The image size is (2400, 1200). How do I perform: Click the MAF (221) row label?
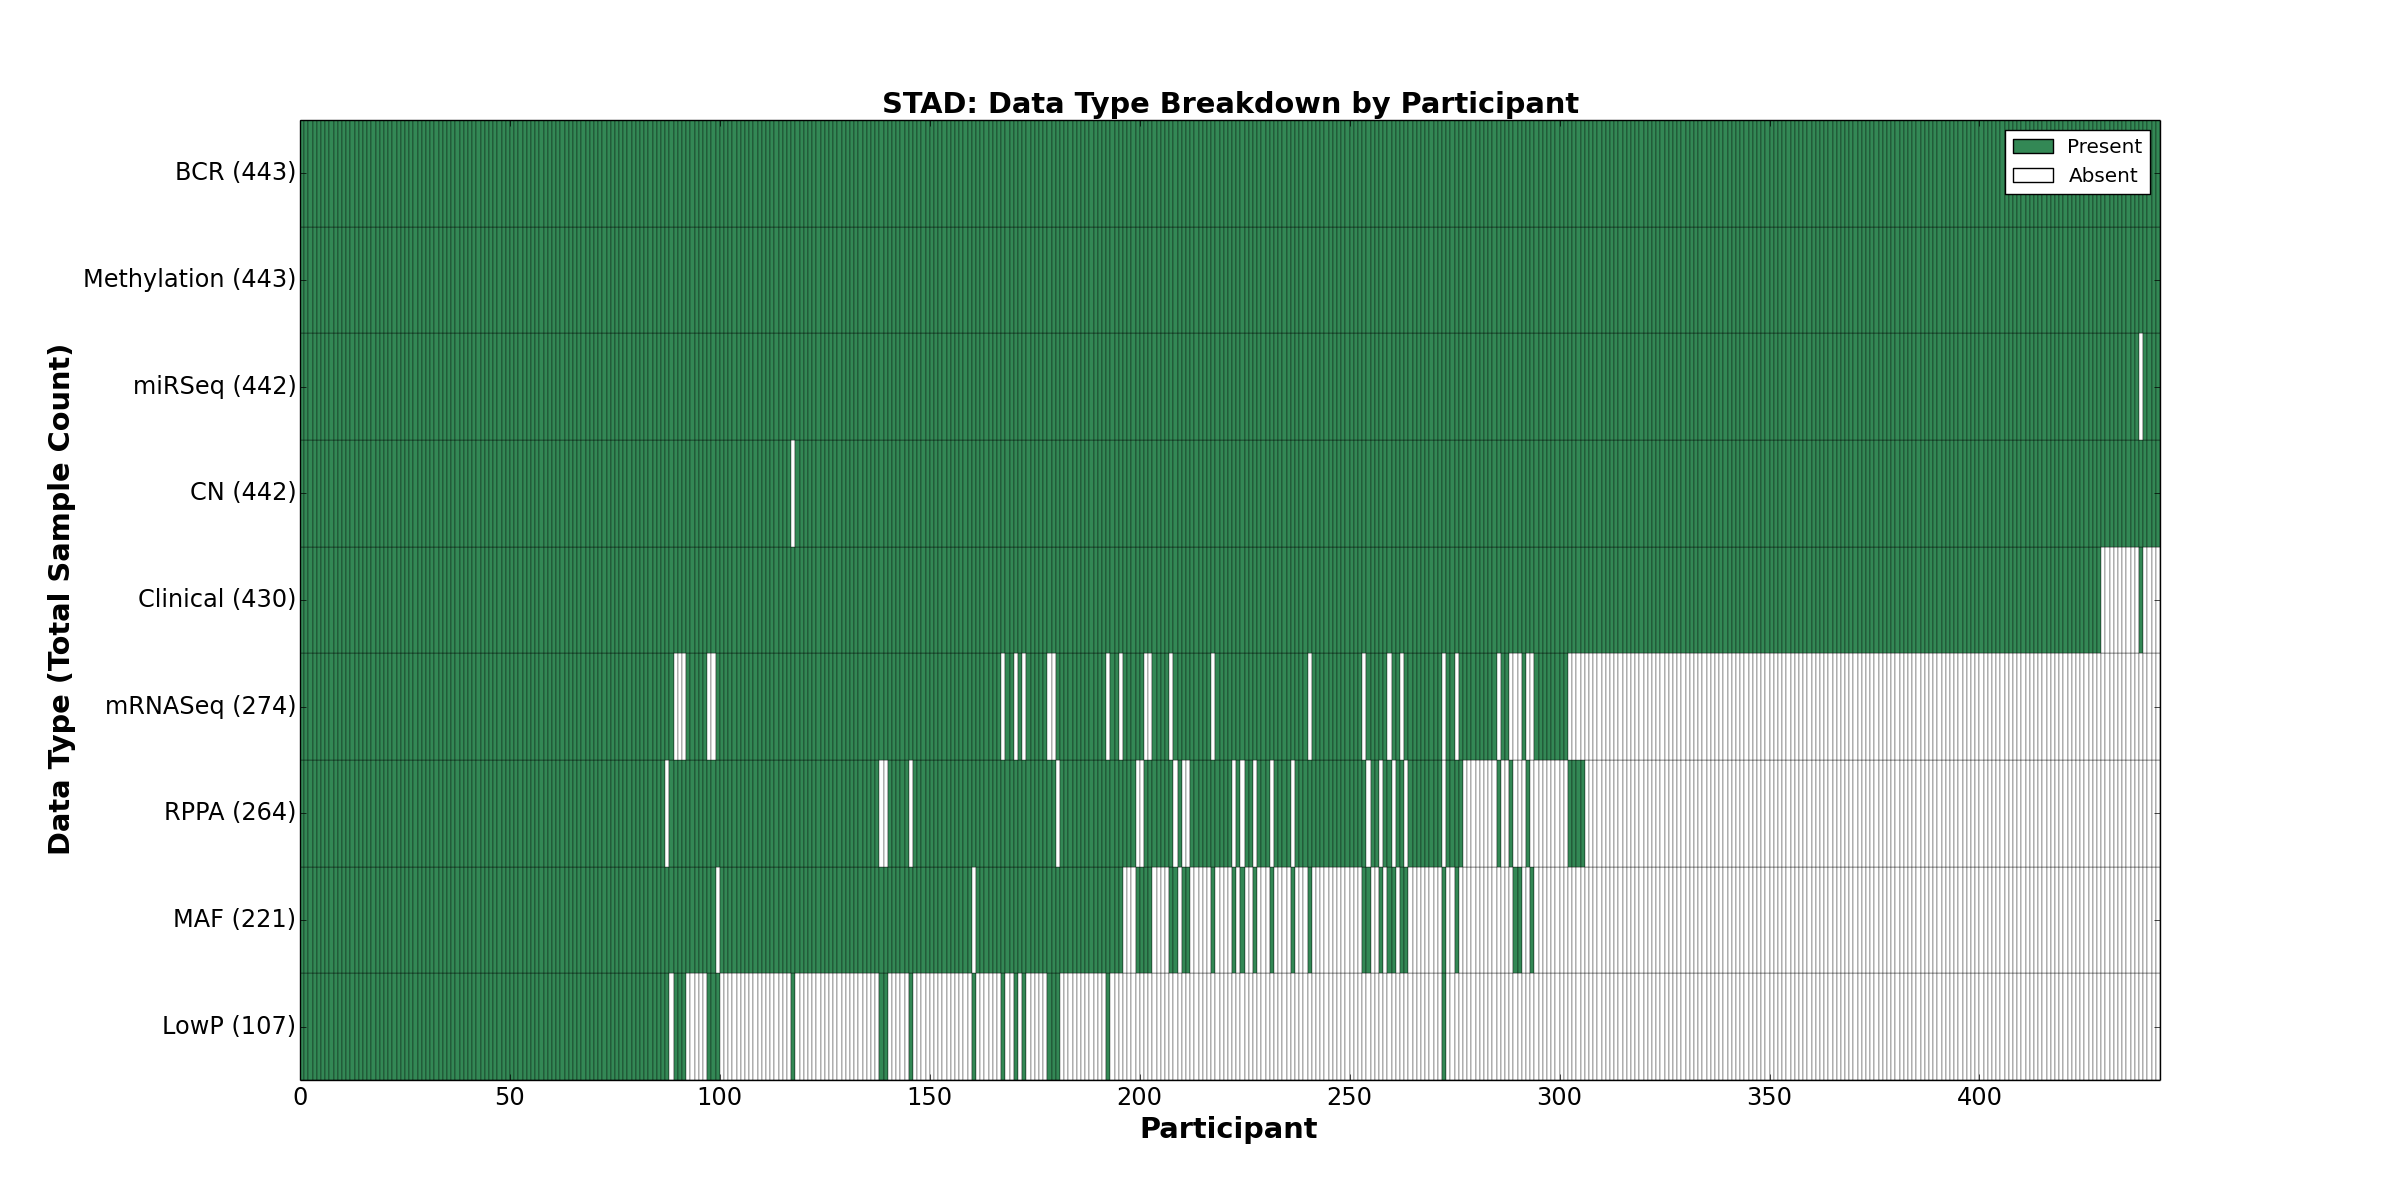pyautogui.click(x=234, y=919)
